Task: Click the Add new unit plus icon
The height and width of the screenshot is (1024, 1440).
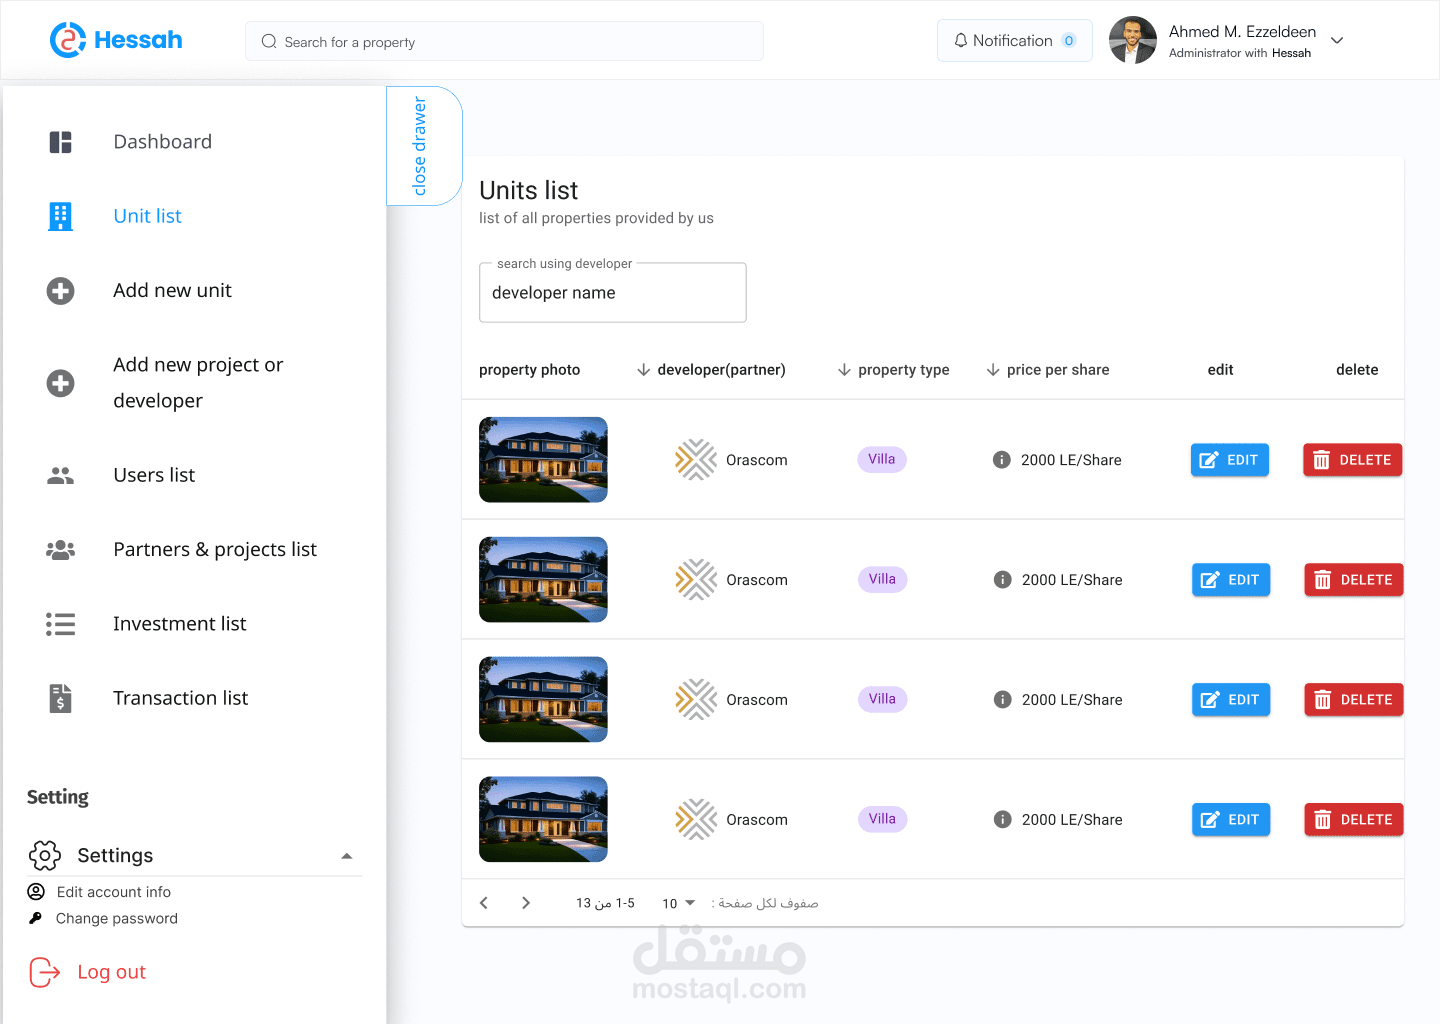Action: pos(61,291)
